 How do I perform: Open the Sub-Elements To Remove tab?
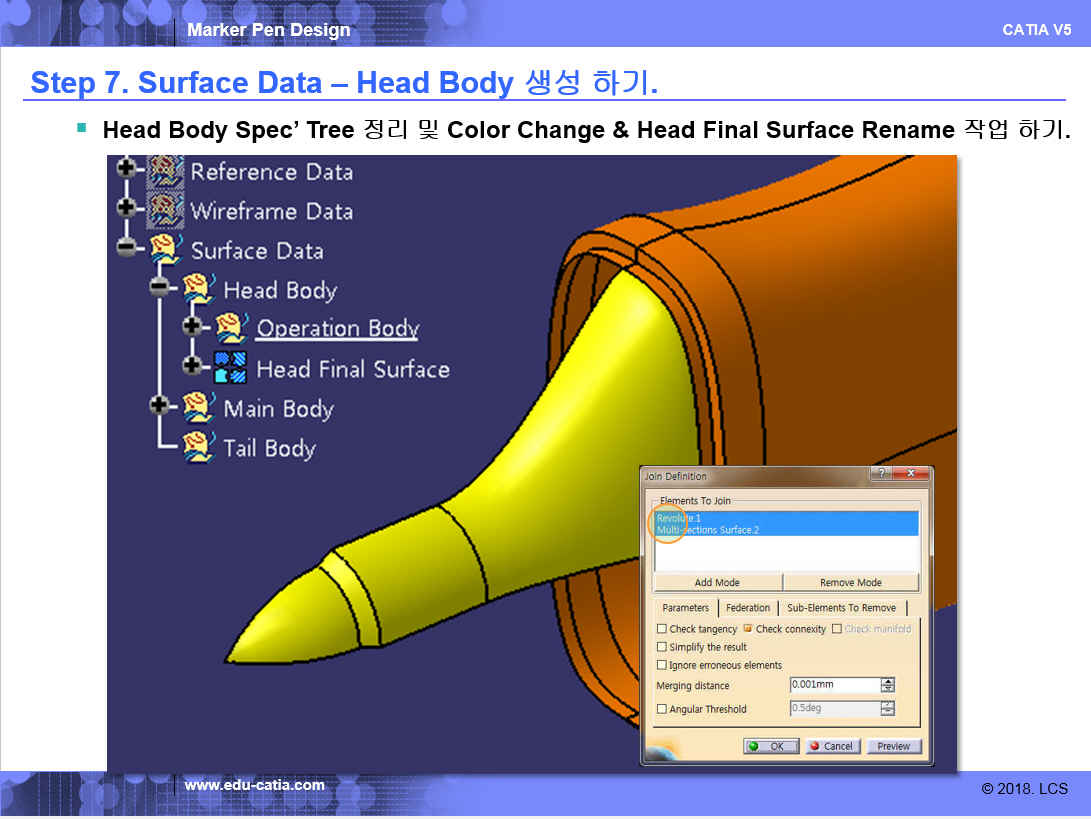[x=841, y=608]
